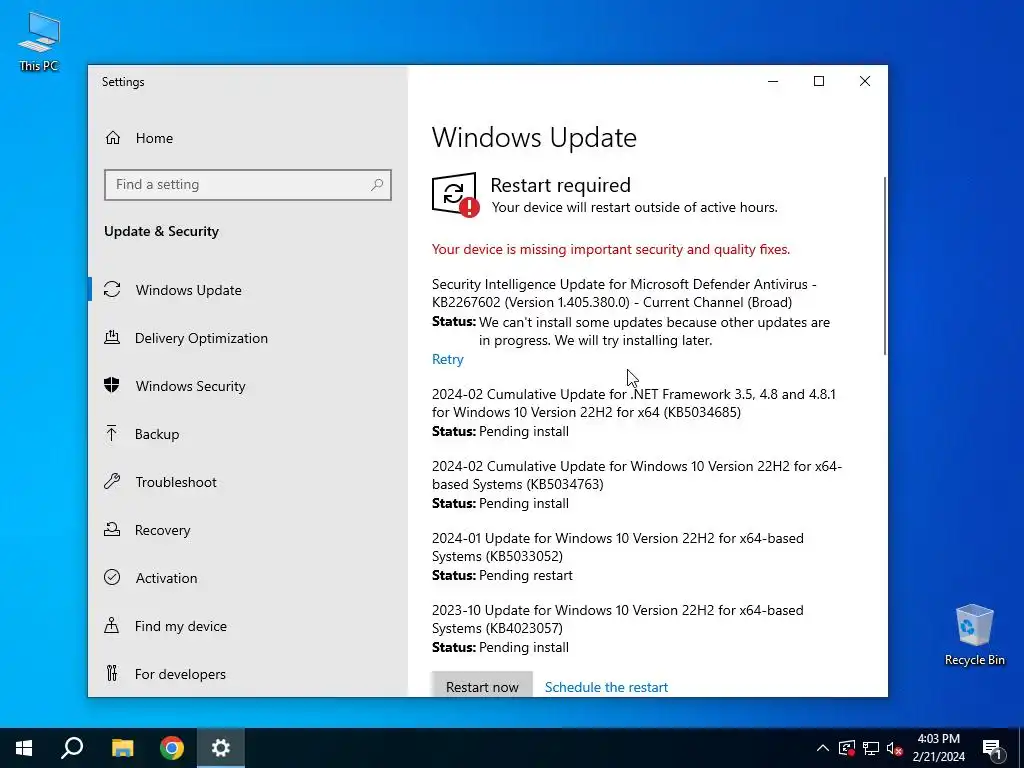Viewport: 1024px width, 768px height.
Task: Click the Restart now button
Action: 482,684
